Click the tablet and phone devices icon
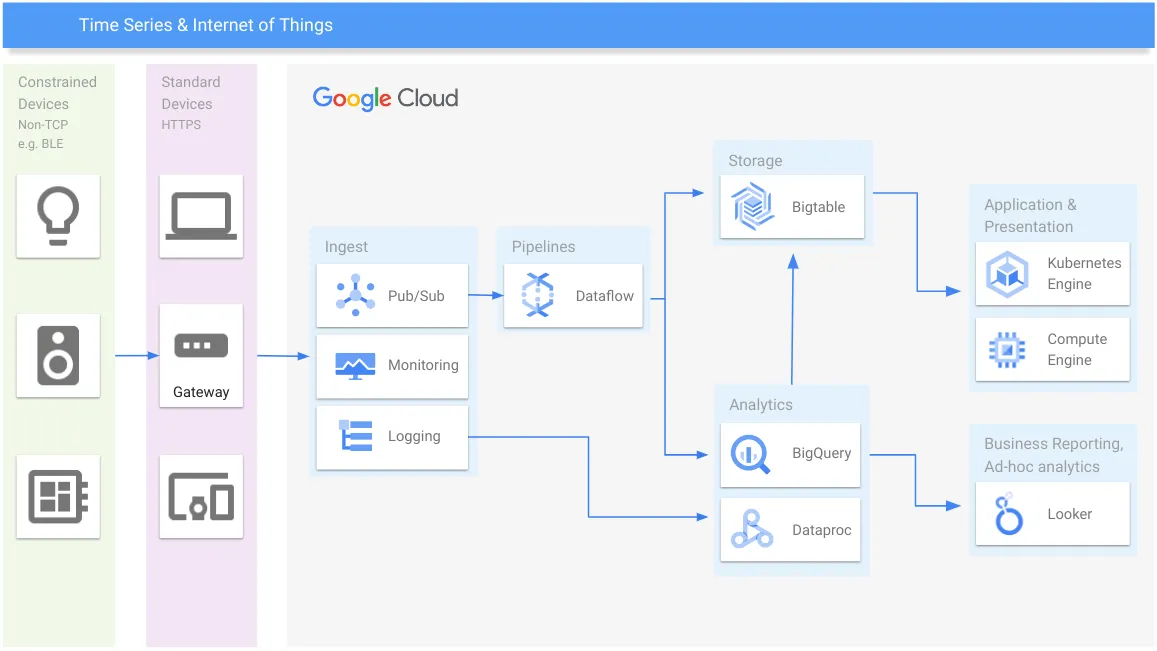 point(201,497)
